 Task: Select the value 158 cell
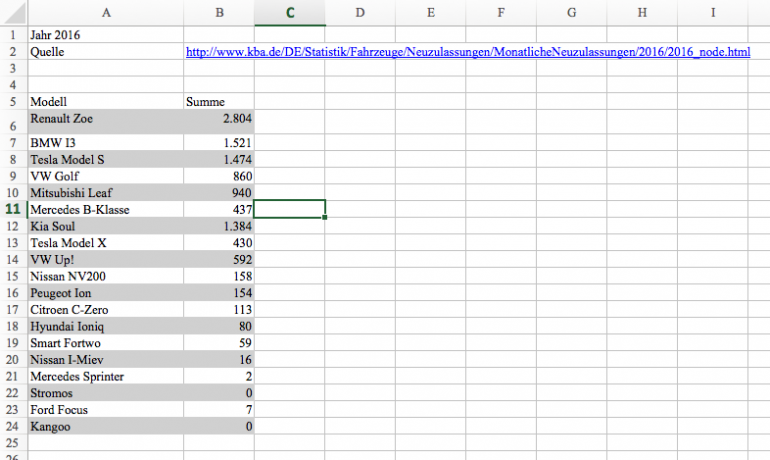coord(219,276)
